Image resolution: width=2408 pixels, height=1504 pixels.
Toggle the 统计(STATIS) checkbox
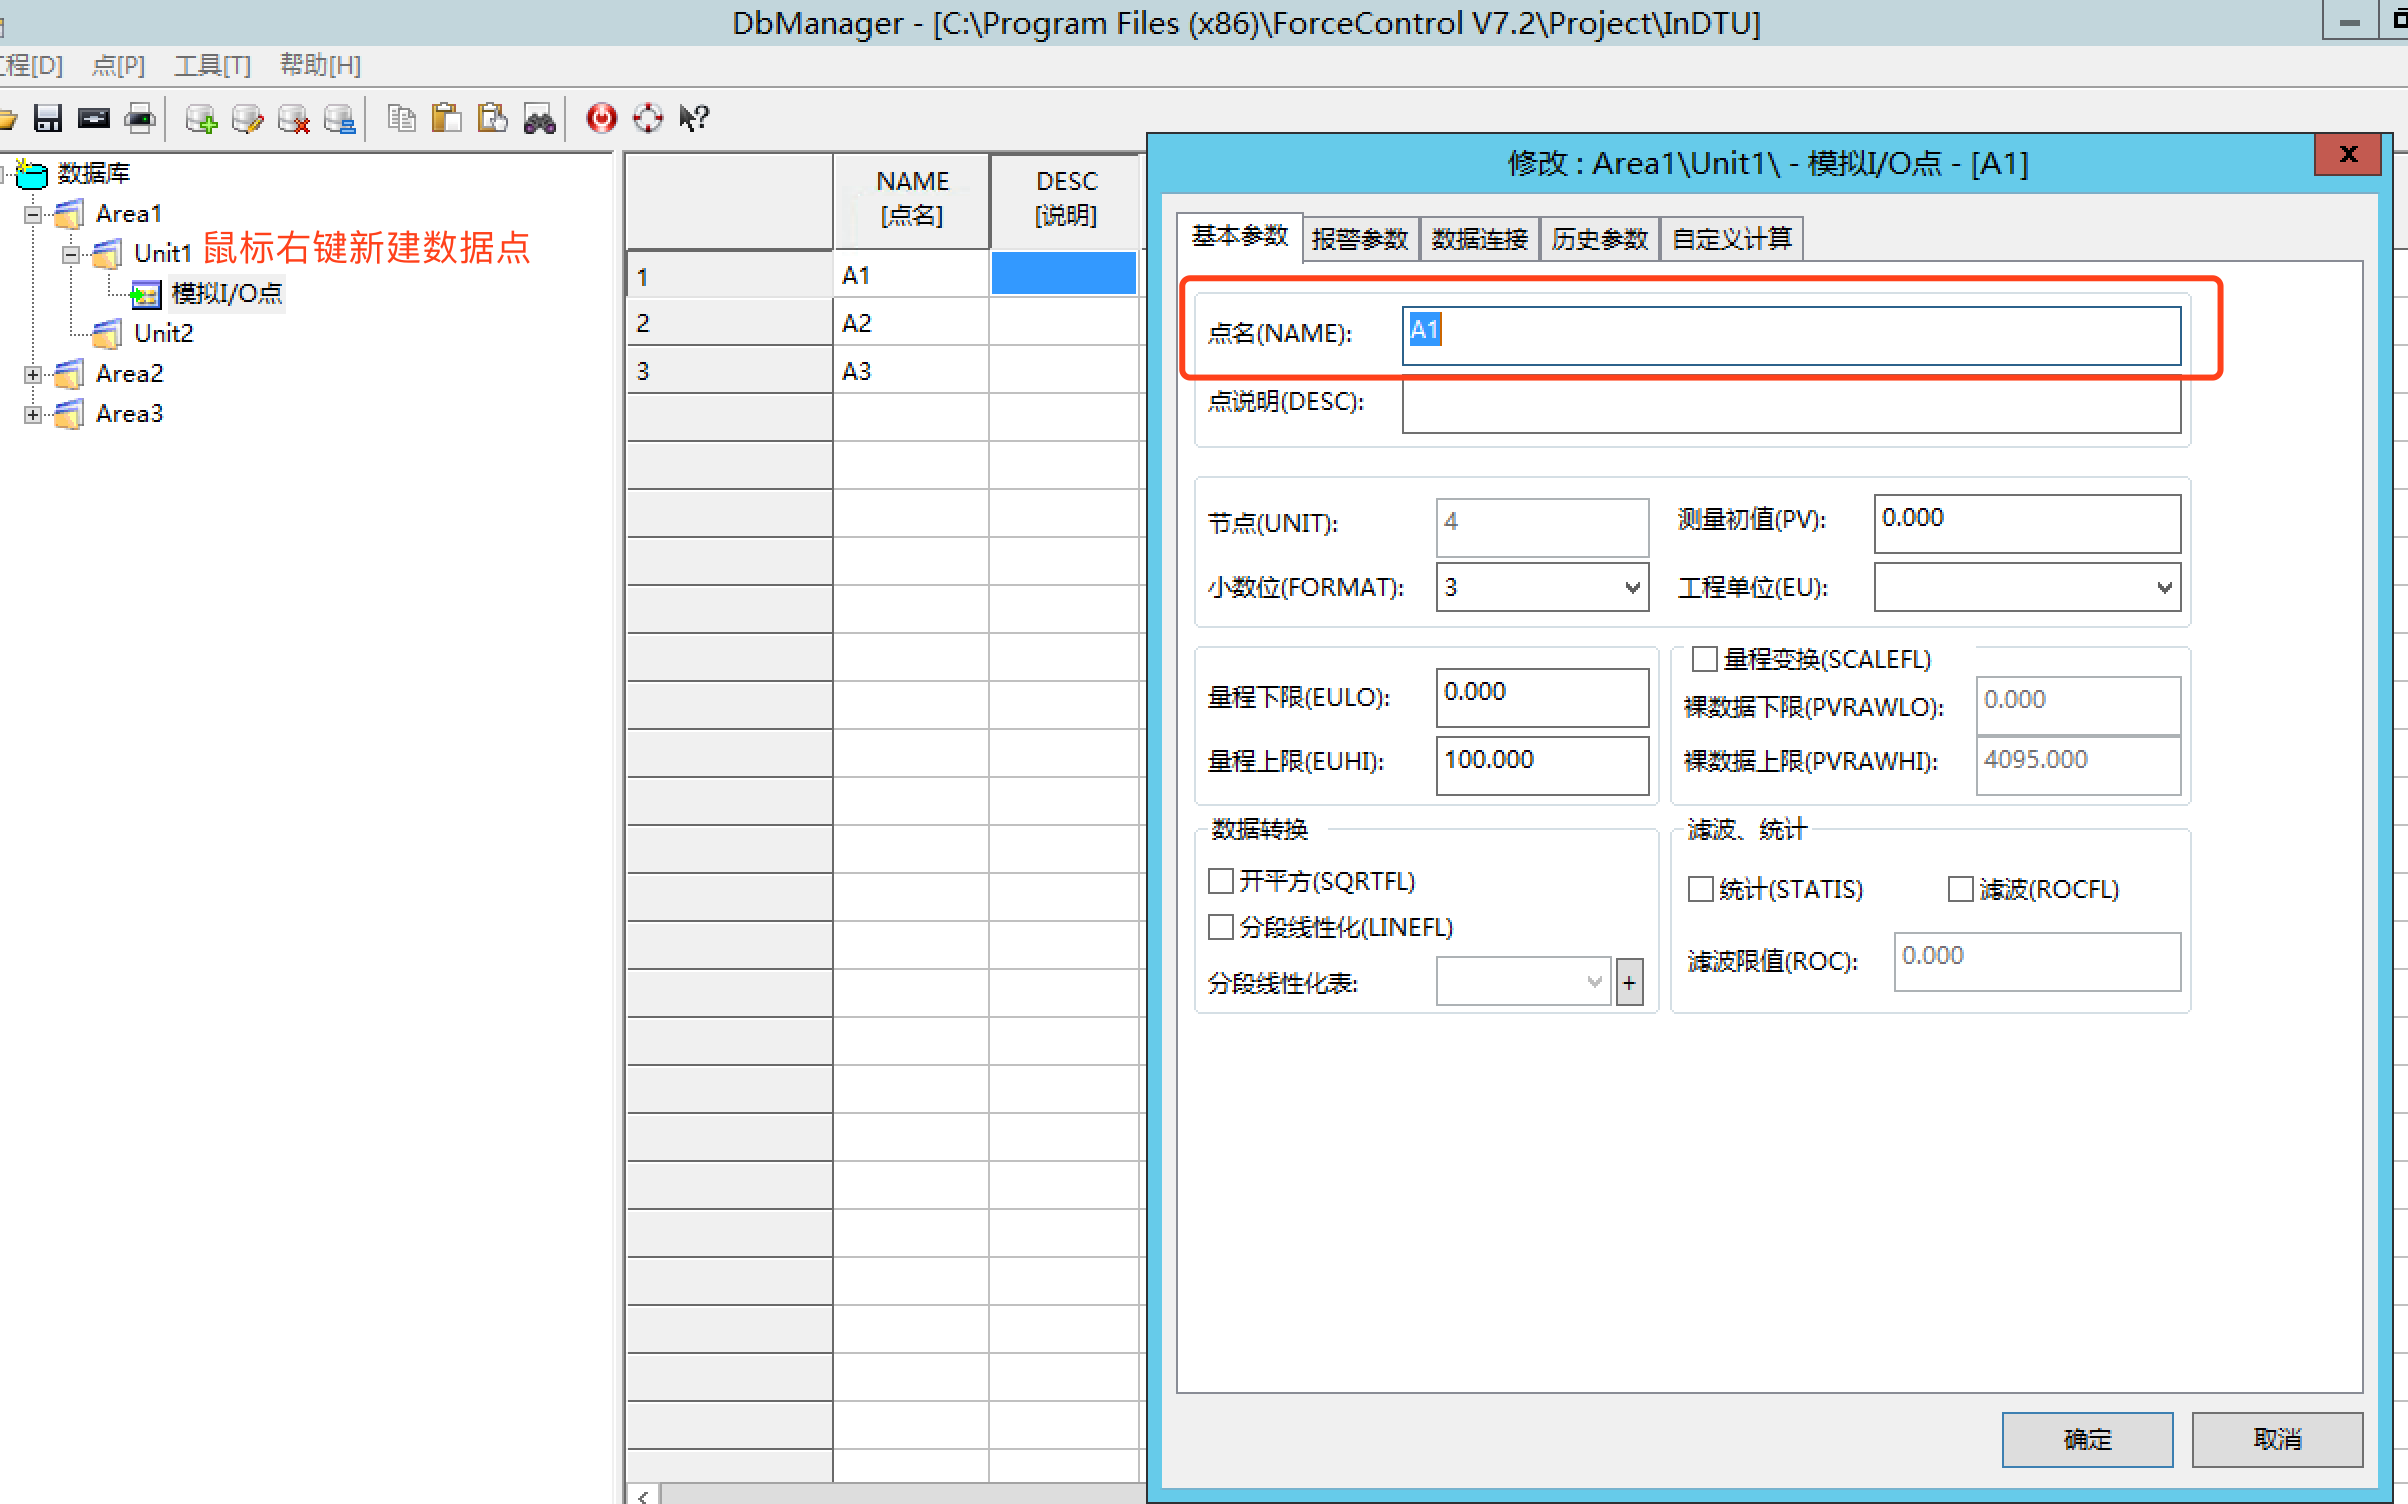point(1700,889)
